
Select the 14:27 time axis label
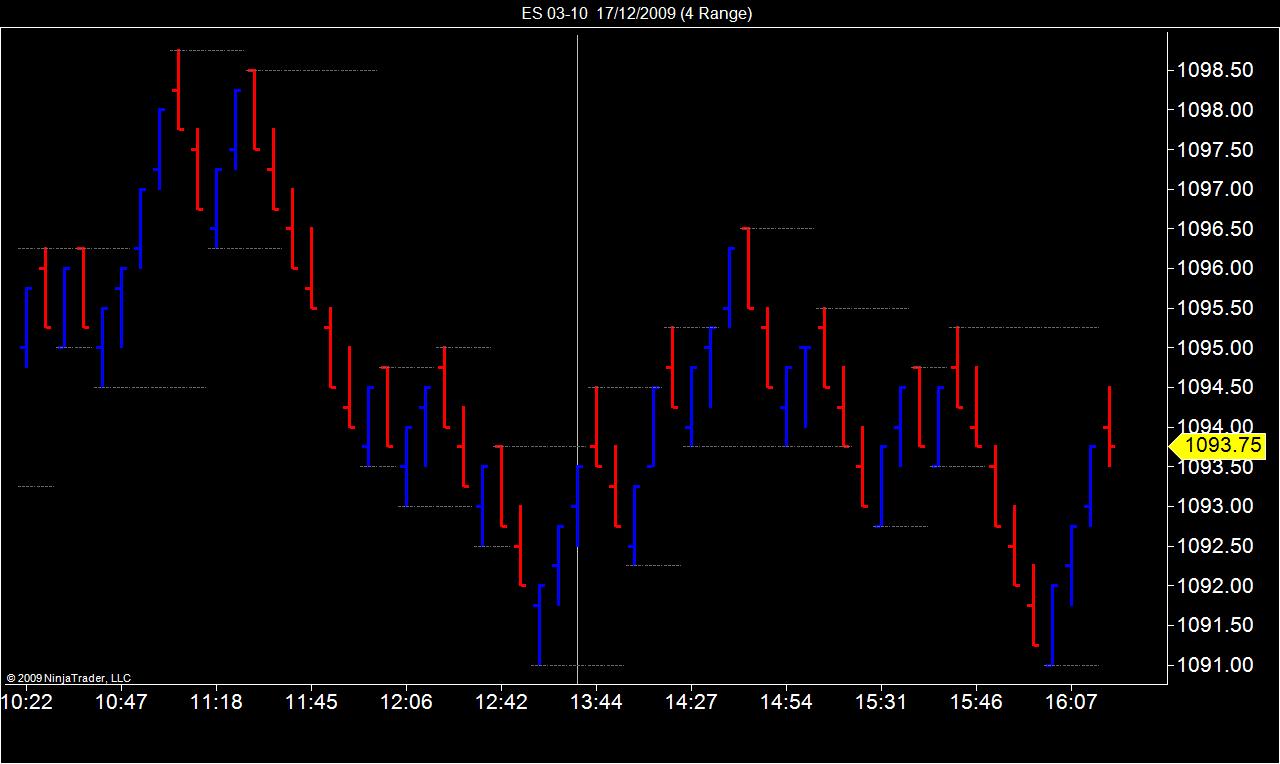tap(692, 702)
